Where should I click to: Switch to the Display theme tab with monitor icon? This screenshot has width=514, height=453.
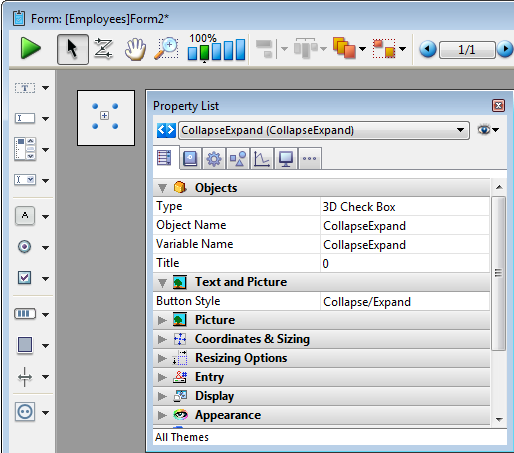(286, 159)
